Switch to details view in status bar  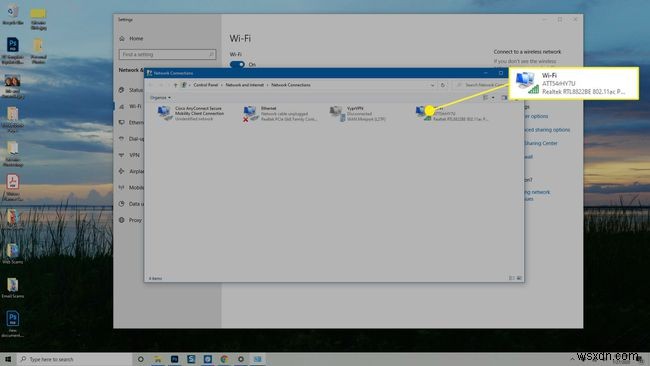tap(512, 278)
